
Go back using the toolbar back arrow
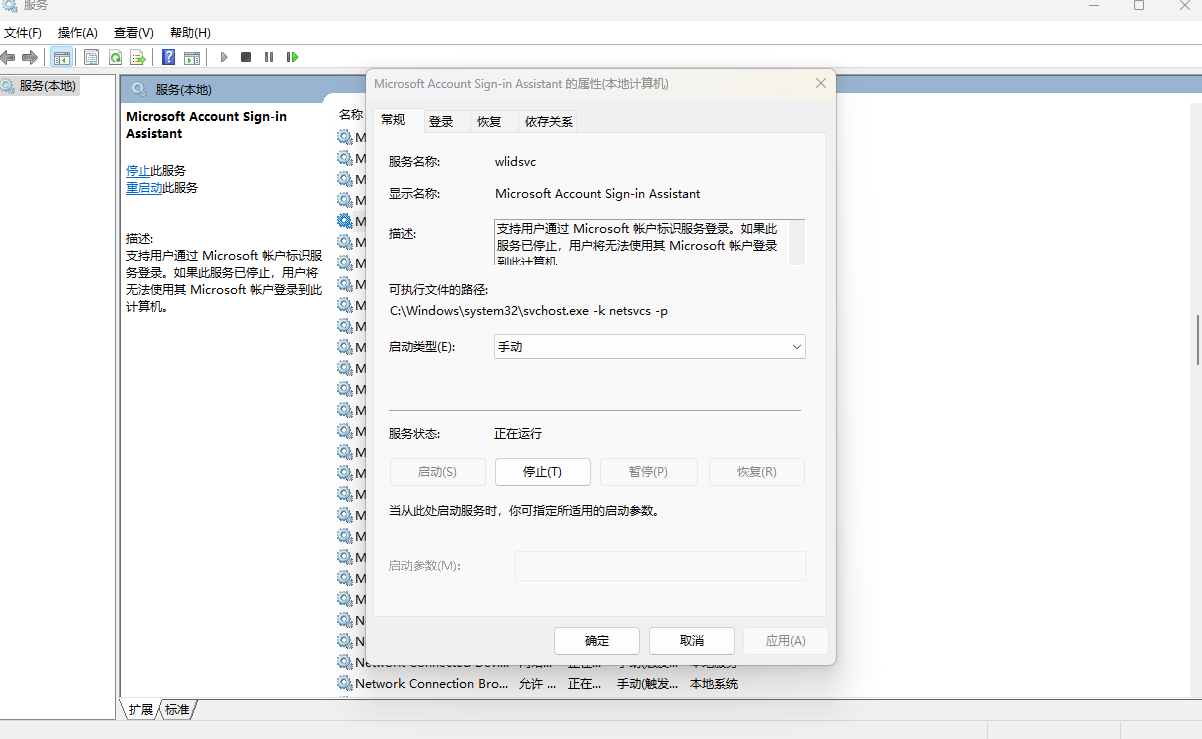tap(8, 57)
